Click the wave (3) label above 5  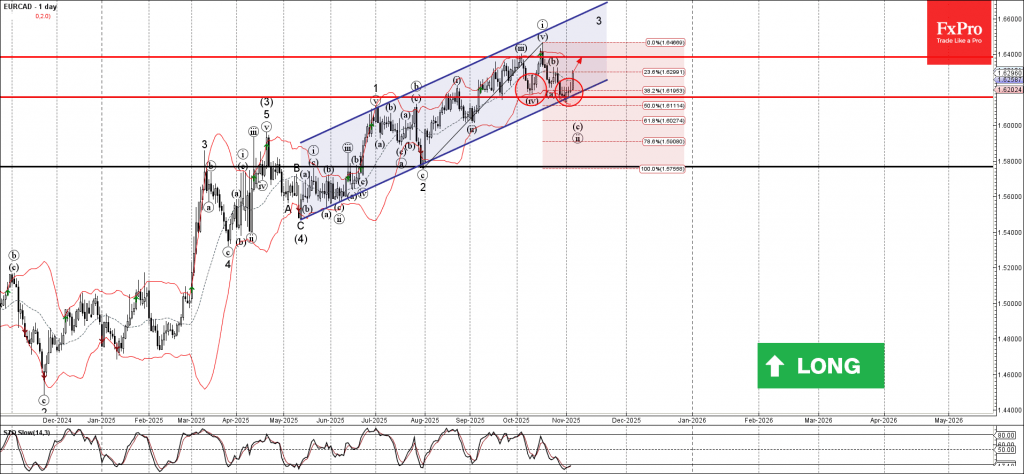pyautogui.click(x=267, y=102)
